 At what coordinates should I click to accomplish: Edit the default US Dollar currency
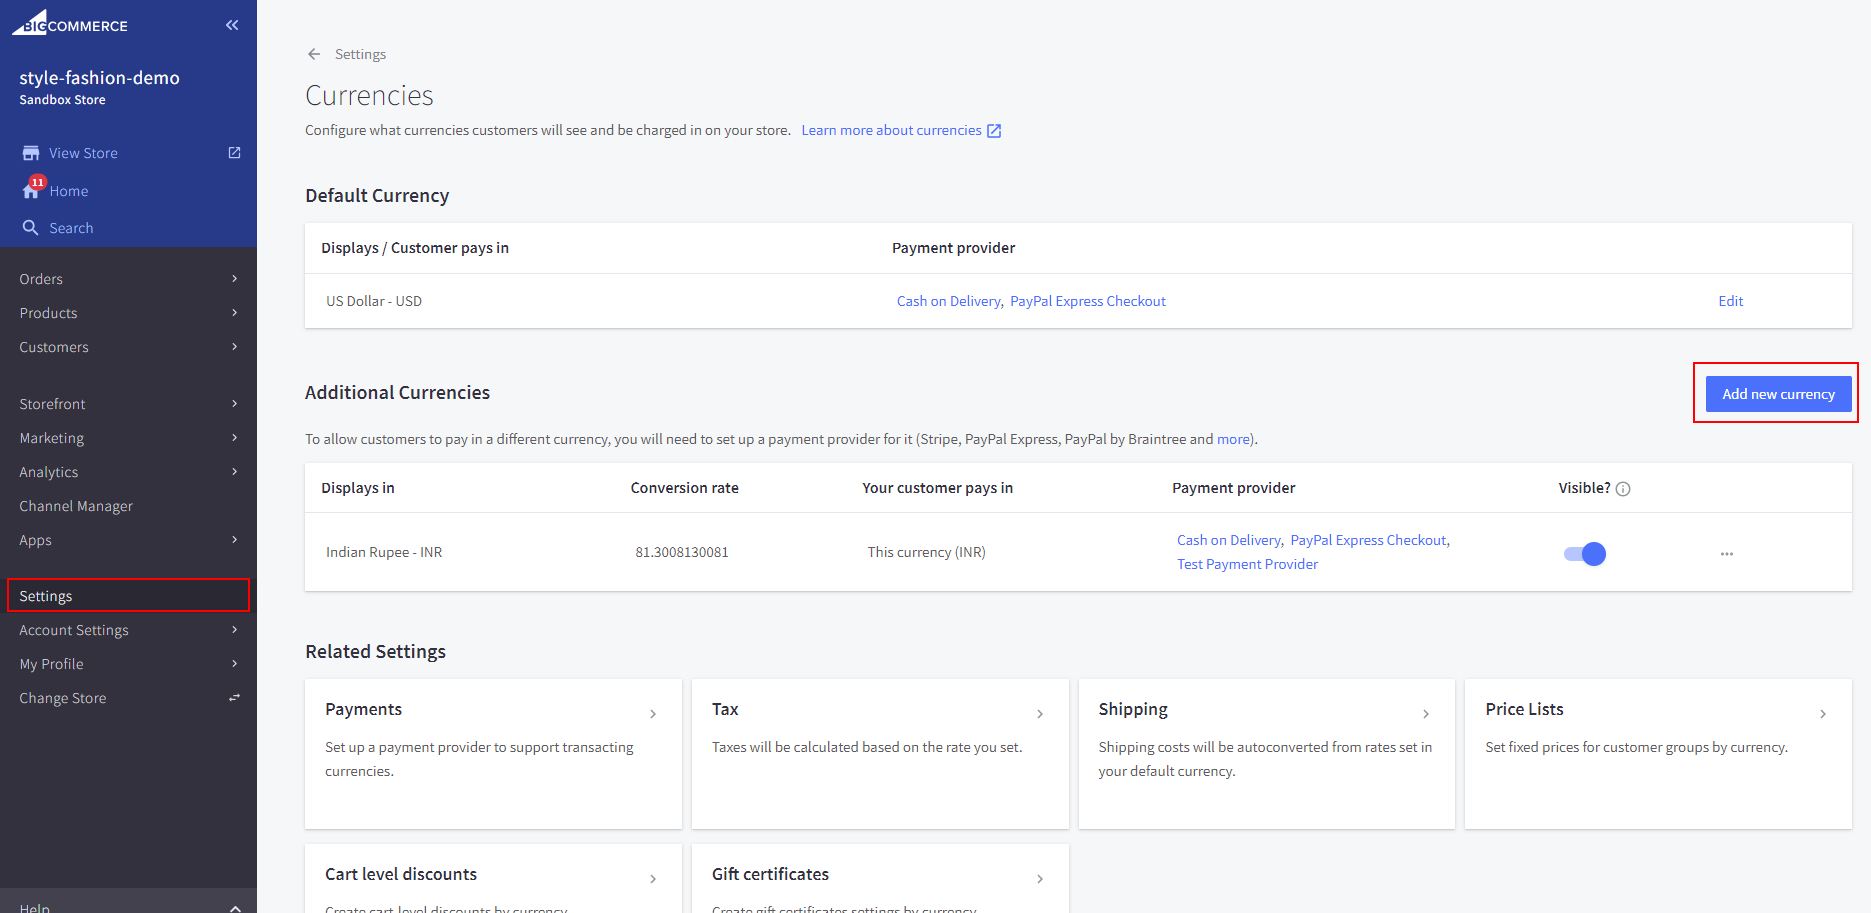tap(1730, 301)
